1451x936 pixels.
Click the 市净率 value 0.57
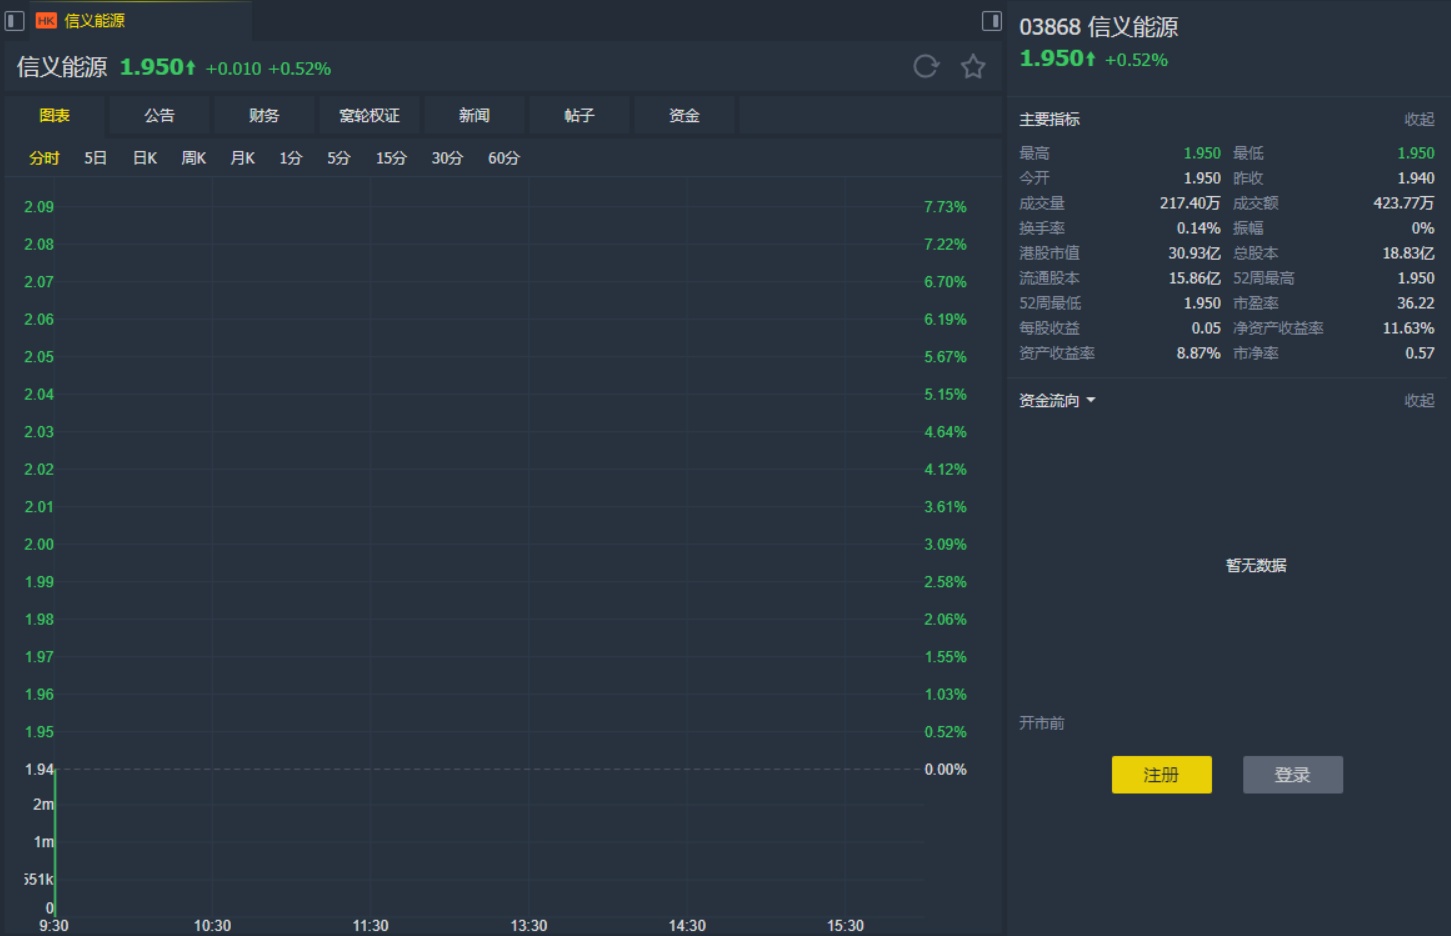tap(1420, 353)
